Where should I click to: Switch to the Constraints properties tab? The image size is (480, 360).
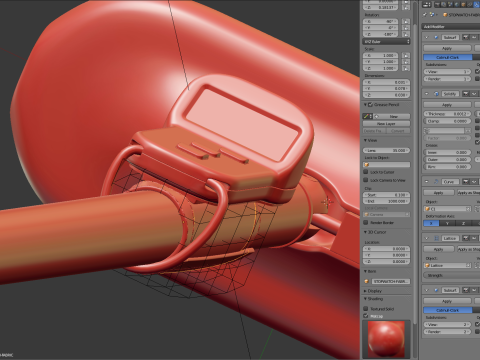point(470,4)
